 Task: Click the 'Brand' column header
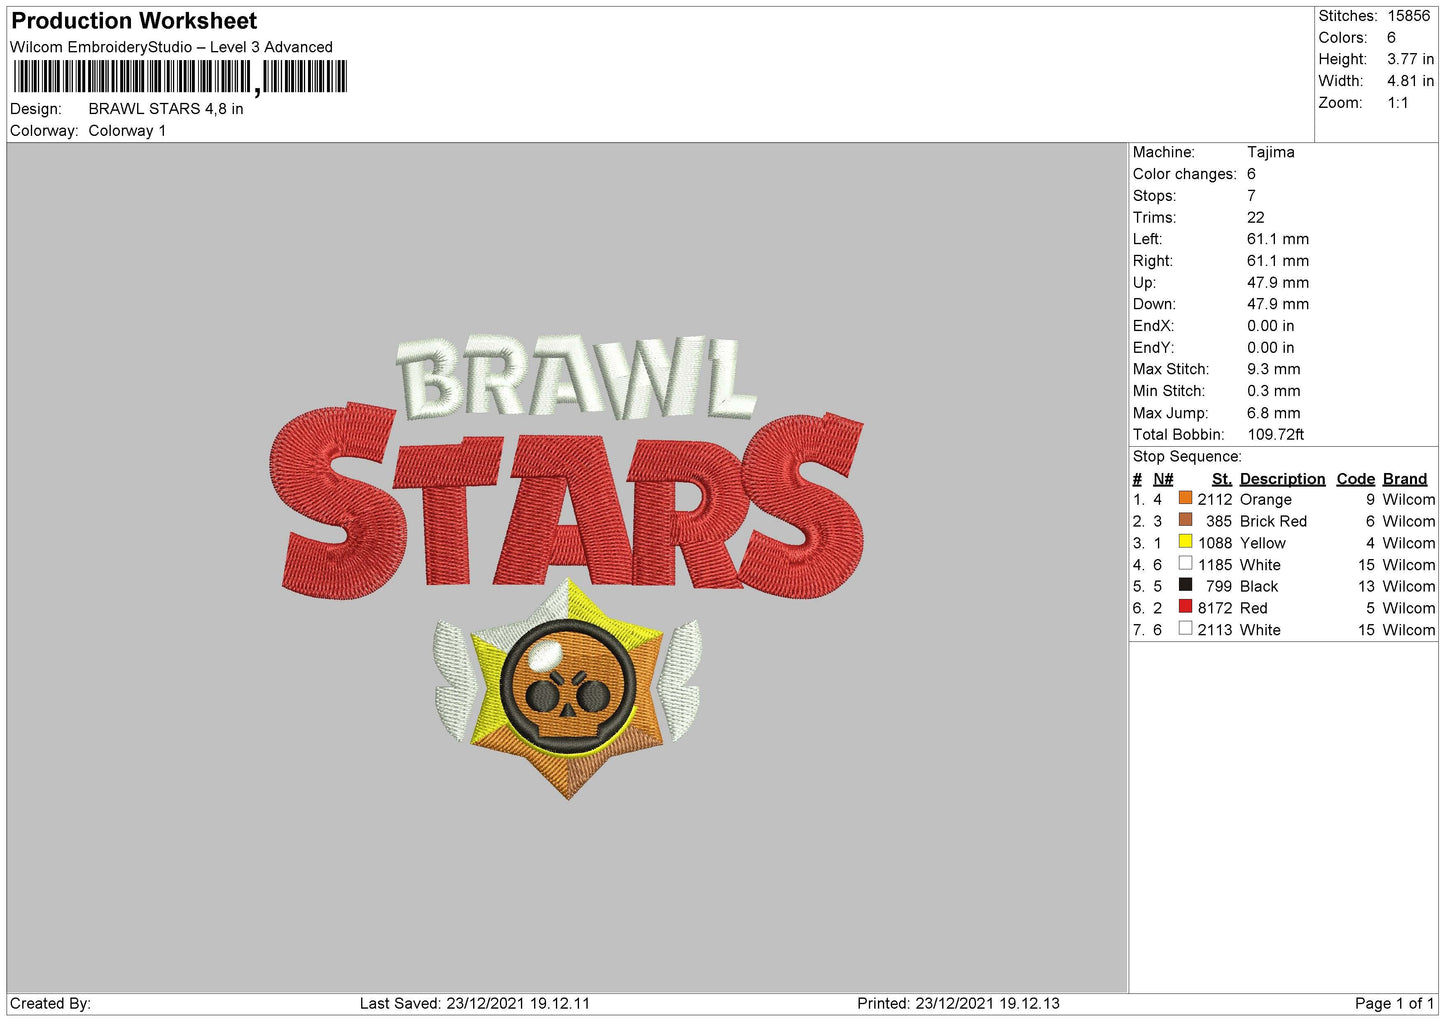[x=1404, y=479]
